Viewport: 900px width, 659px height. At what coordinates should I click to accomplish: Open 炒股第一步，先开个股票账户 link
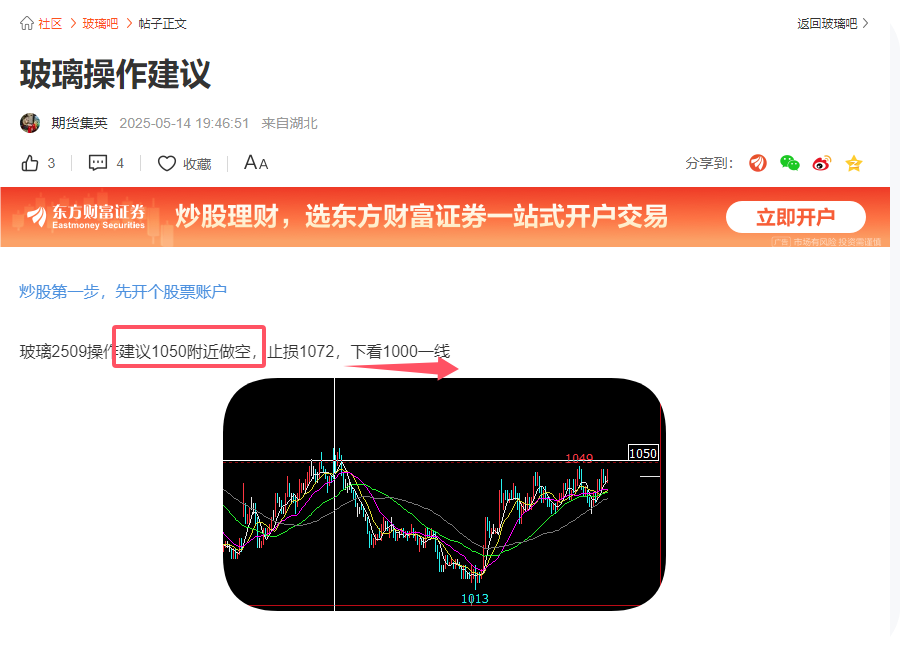click(x=123, y=292)
